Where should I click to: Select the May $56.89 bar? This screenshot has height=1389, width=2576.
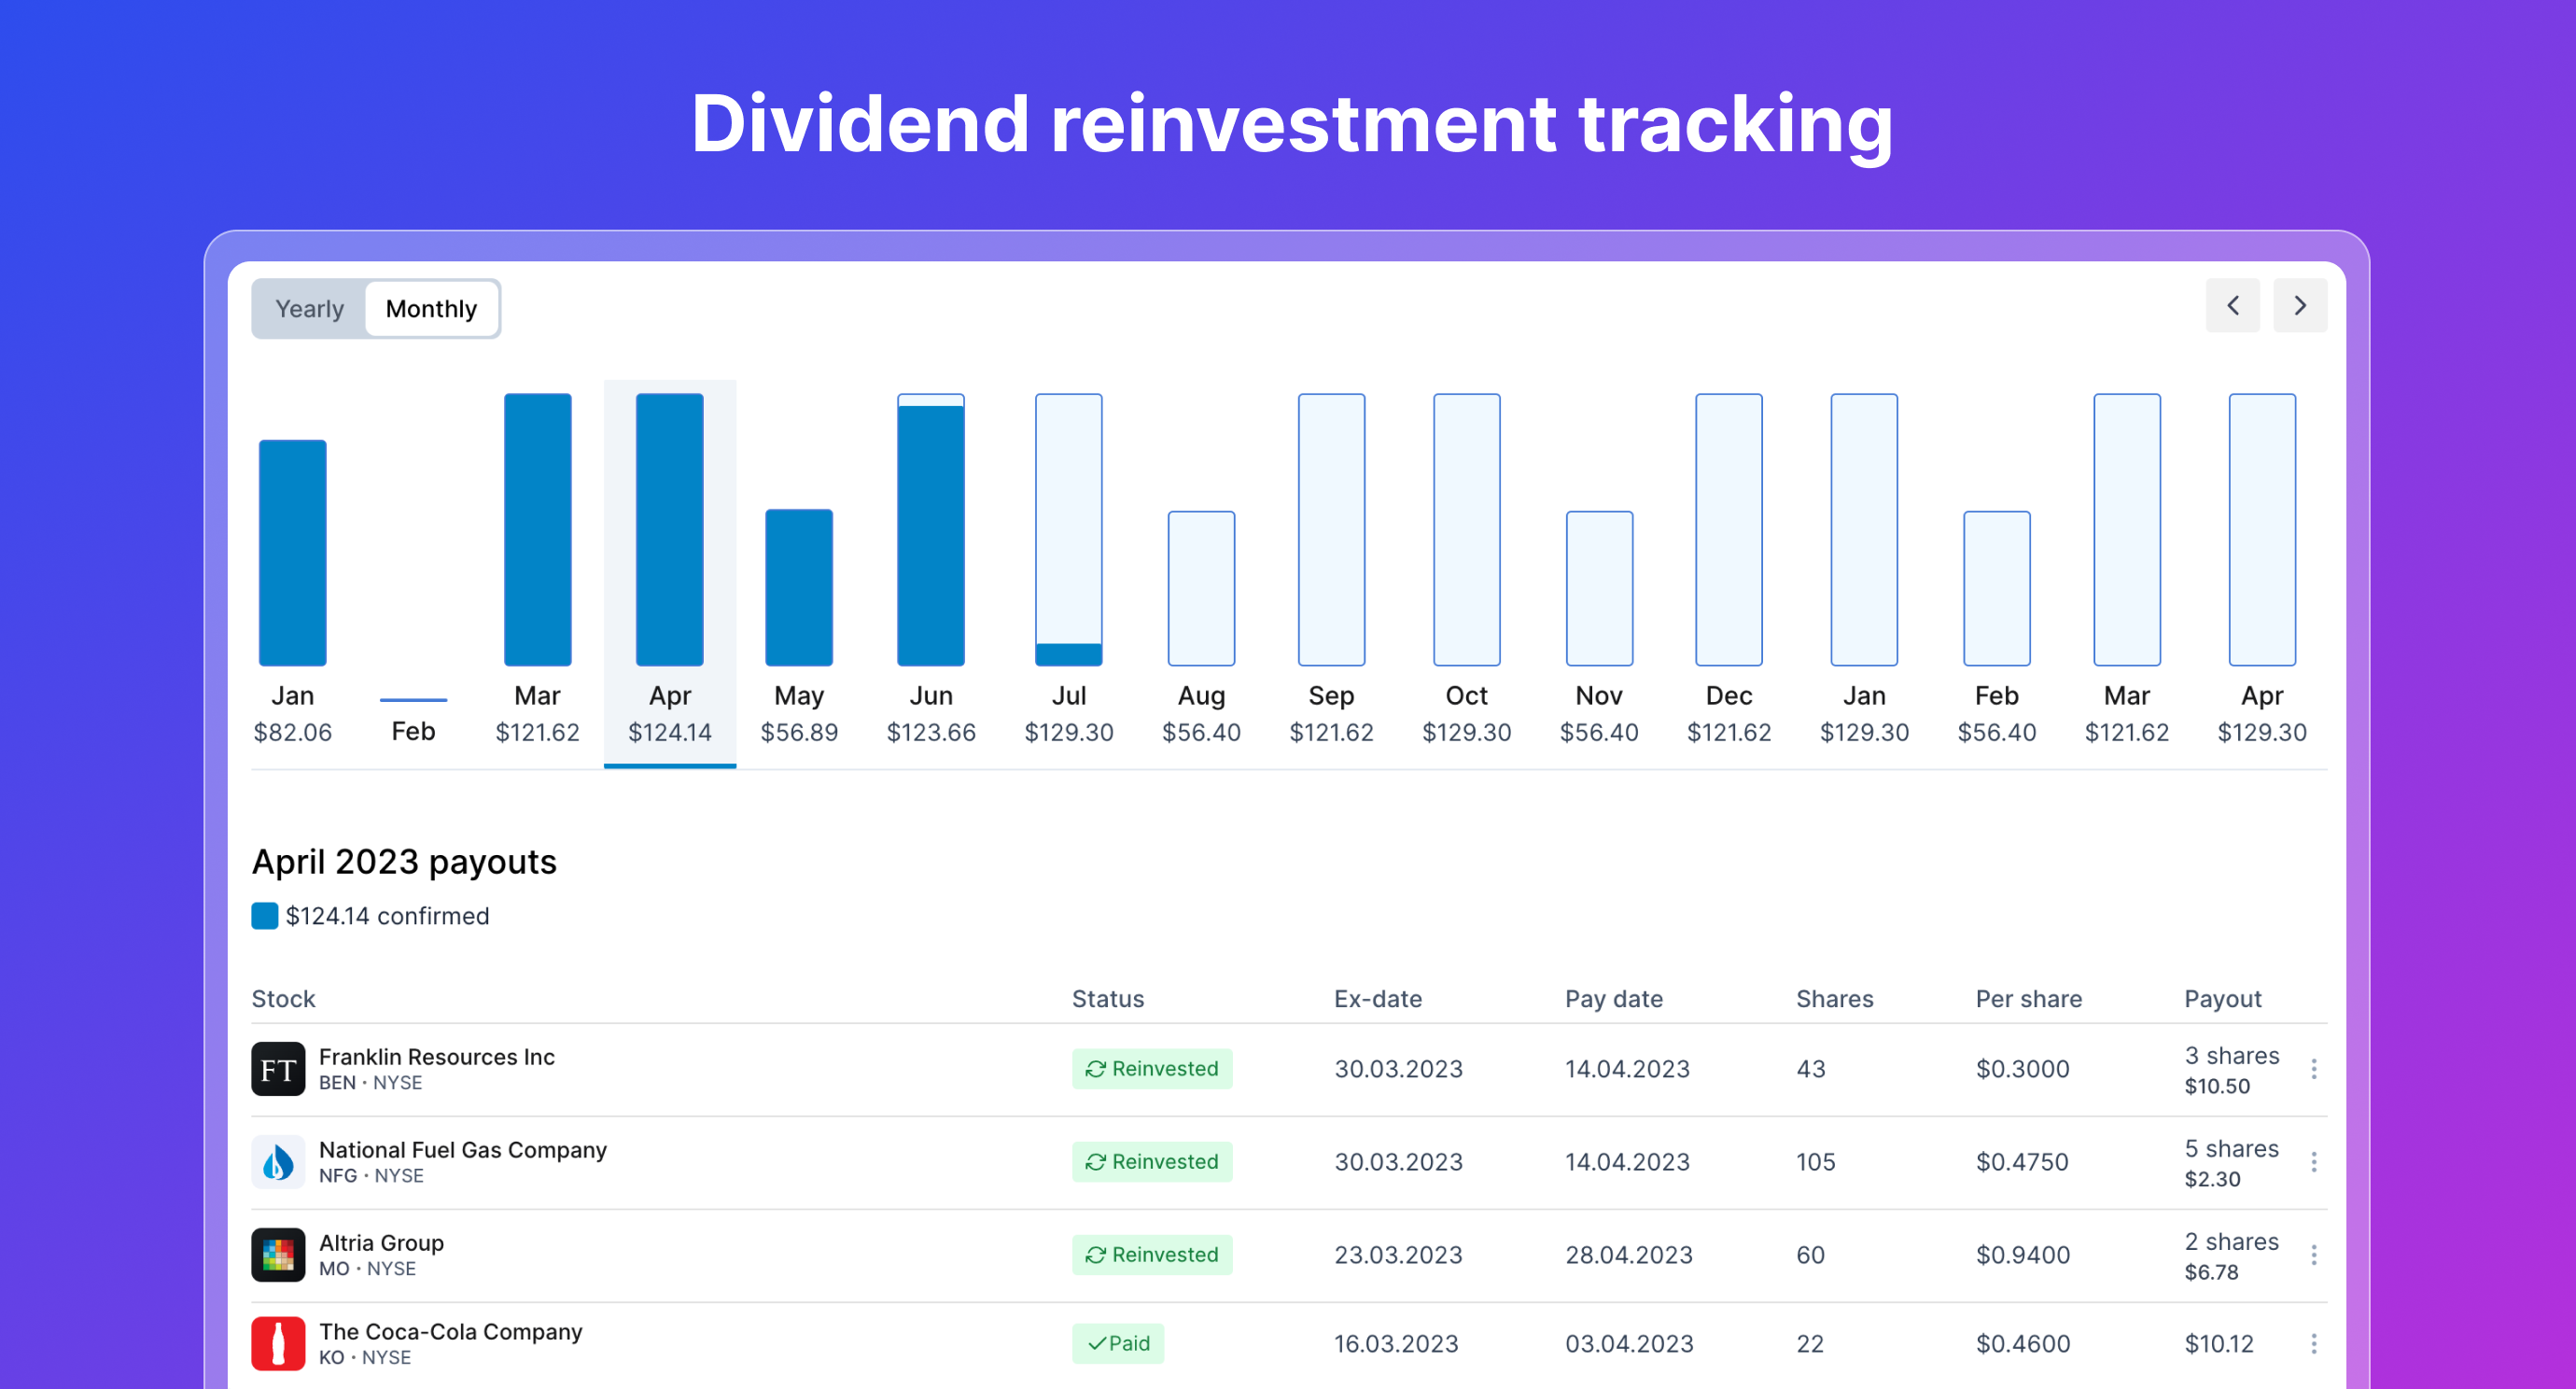point(799,588)
